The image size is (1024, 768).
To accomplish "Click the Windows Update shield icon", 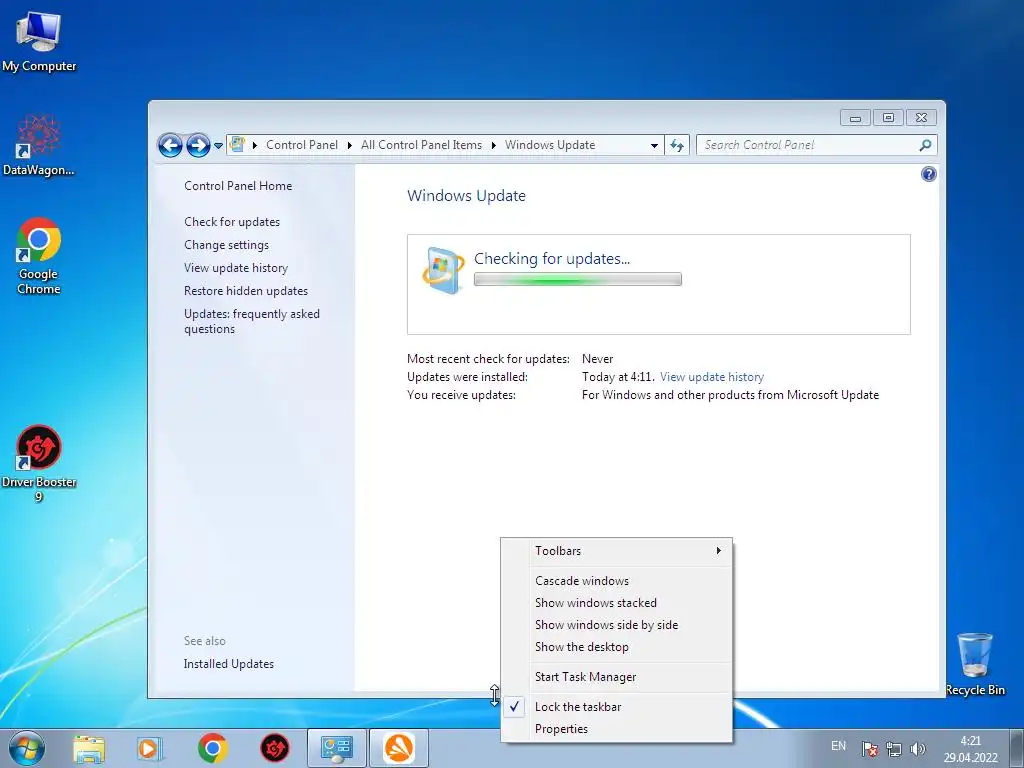I will pos(443,270).
